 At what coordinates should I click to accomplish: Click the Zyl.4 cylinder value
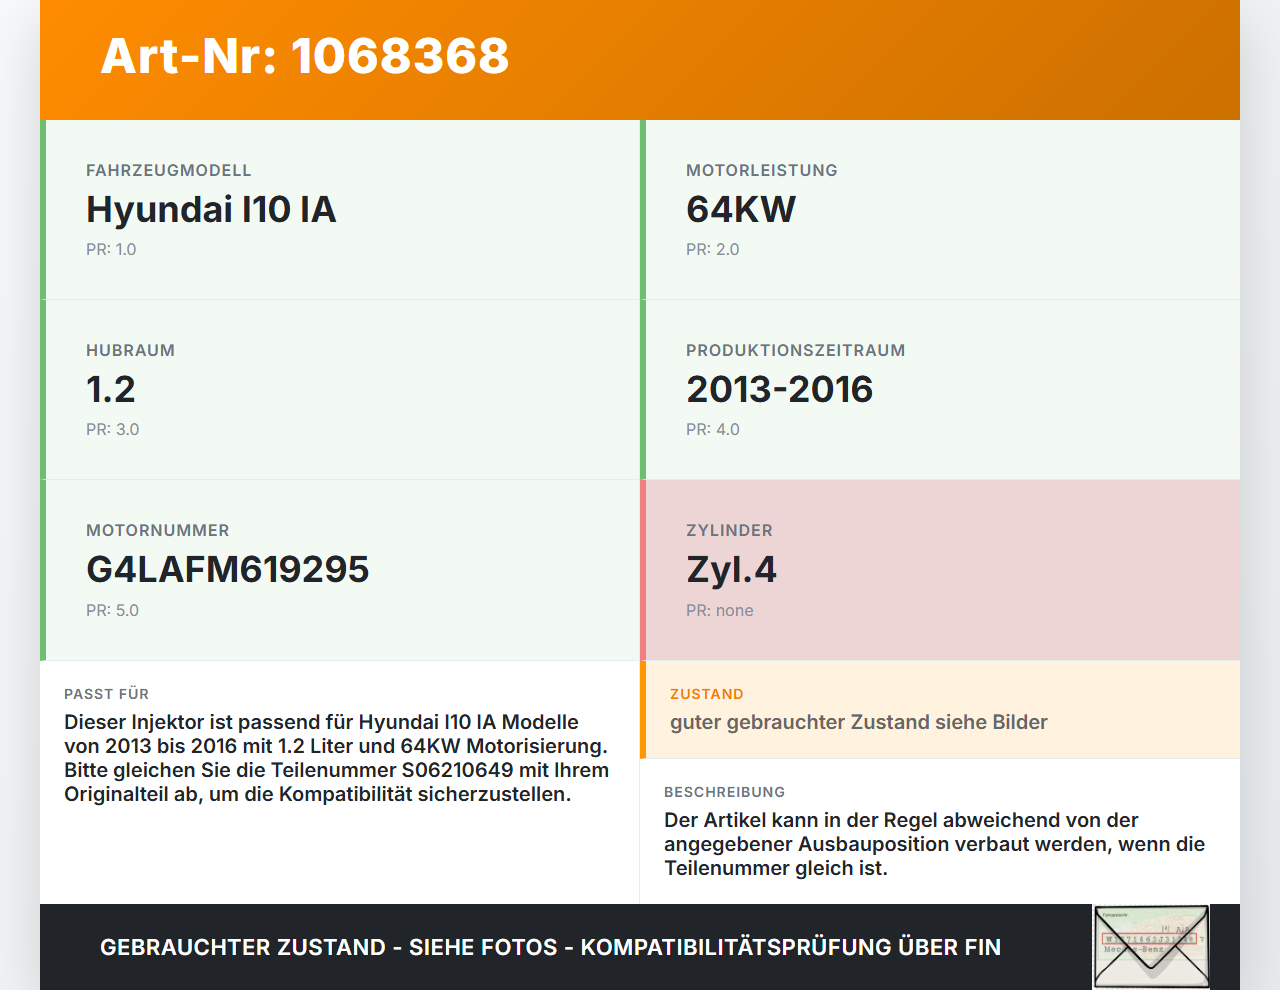coord(731,569)
